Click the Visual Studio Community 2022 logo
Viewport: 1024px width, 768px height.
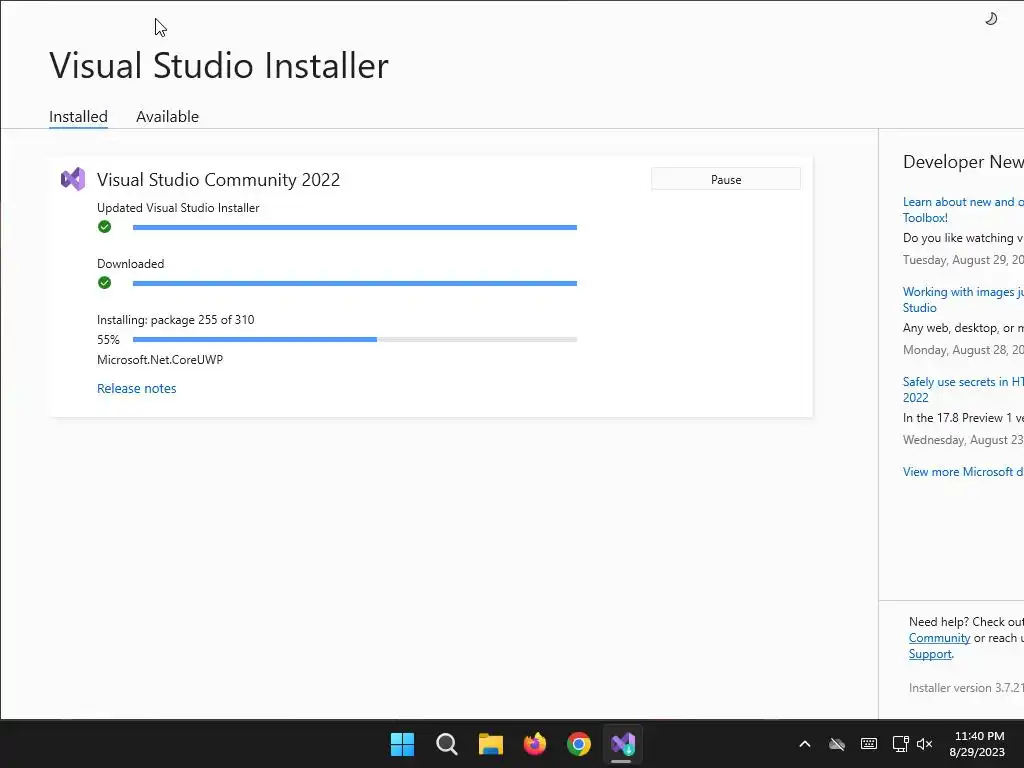tap(72, 179)
